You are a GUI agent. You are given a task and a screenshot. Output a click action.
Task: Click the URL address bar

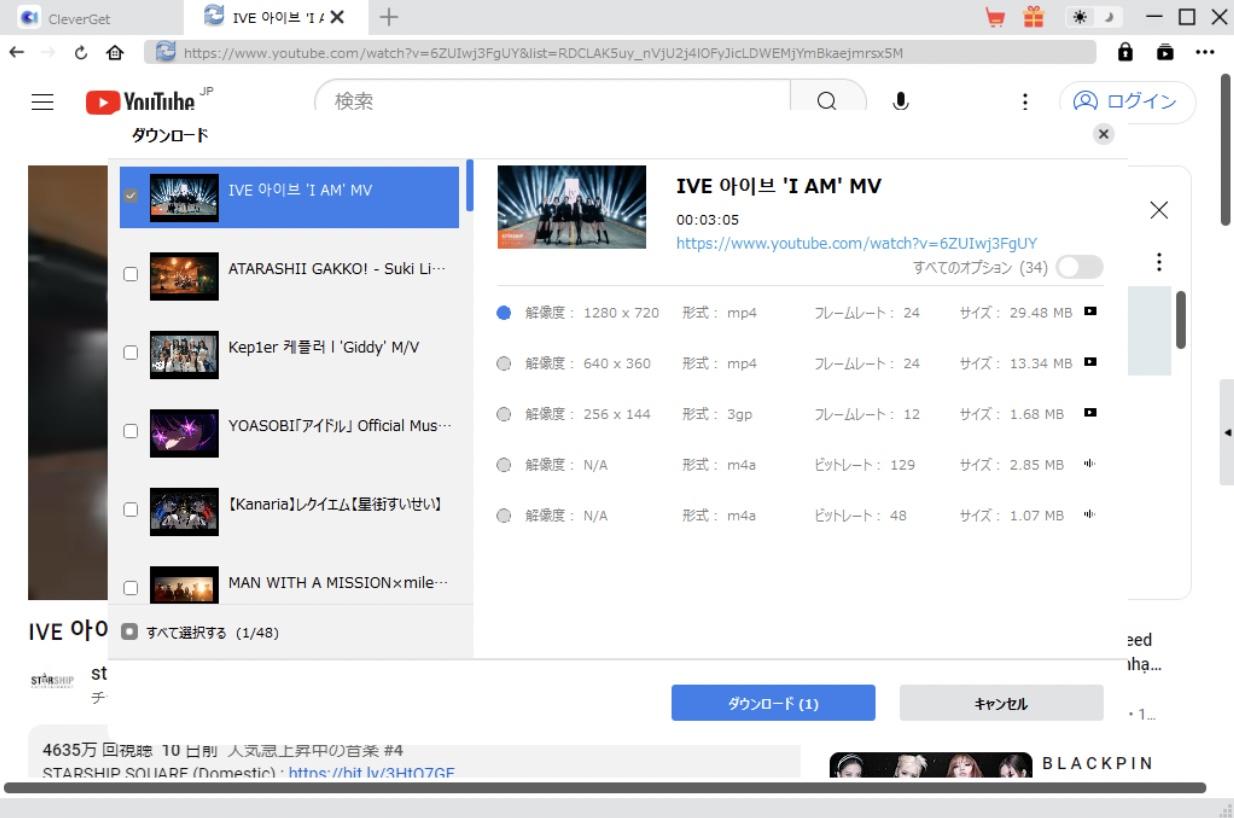tap(620, 52)
